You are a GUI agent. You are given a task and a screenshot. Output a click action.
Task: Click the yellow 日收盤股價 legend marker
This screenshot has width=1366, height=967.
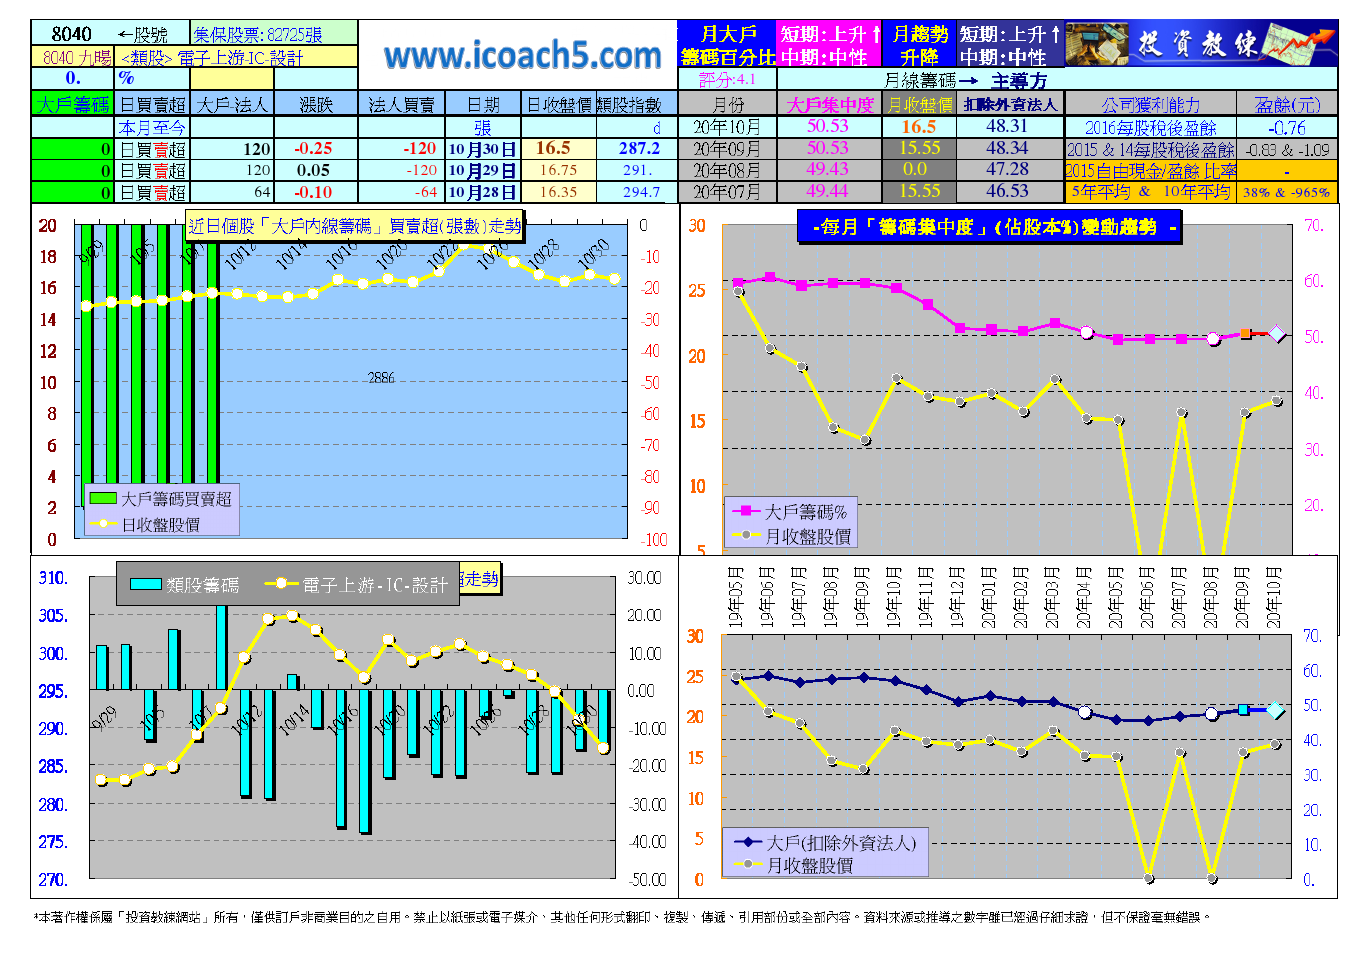tap(102, 524)
